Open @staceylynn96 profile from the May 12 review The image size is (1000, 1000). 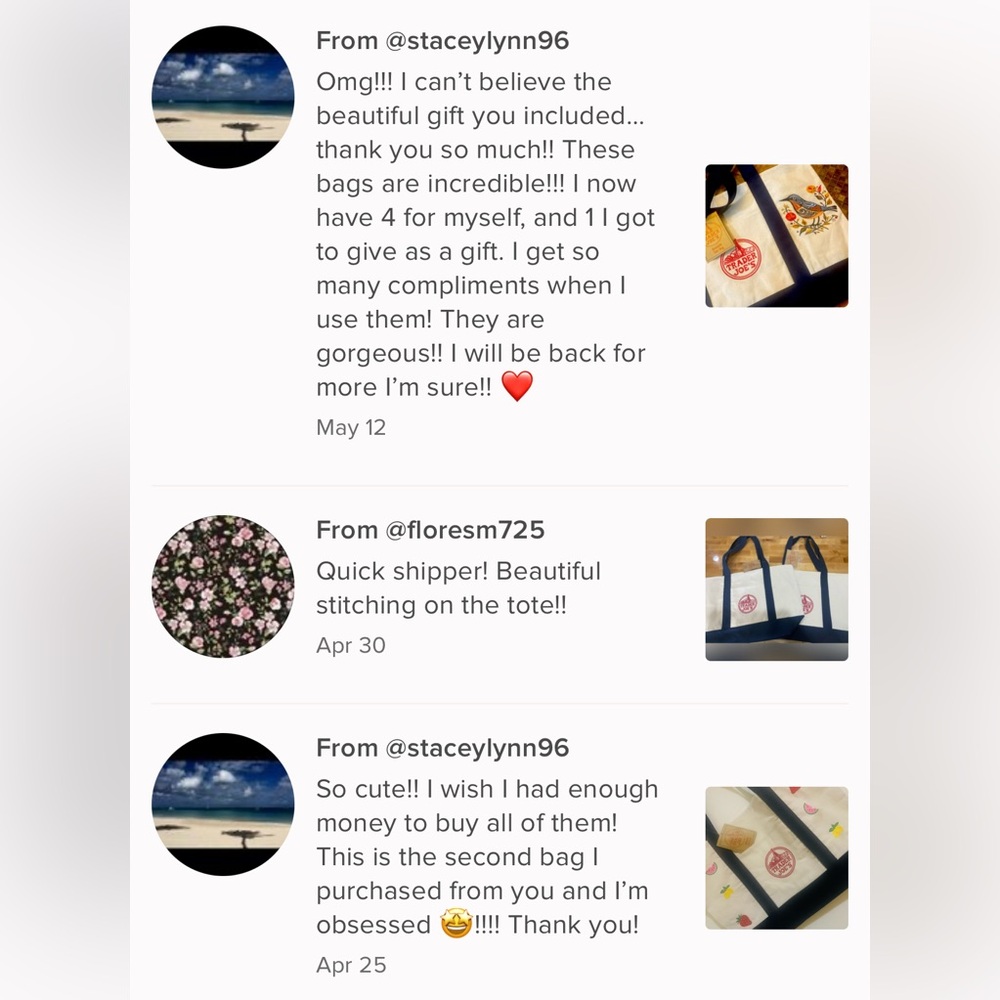pyautogui.click(x=442, y=41)
